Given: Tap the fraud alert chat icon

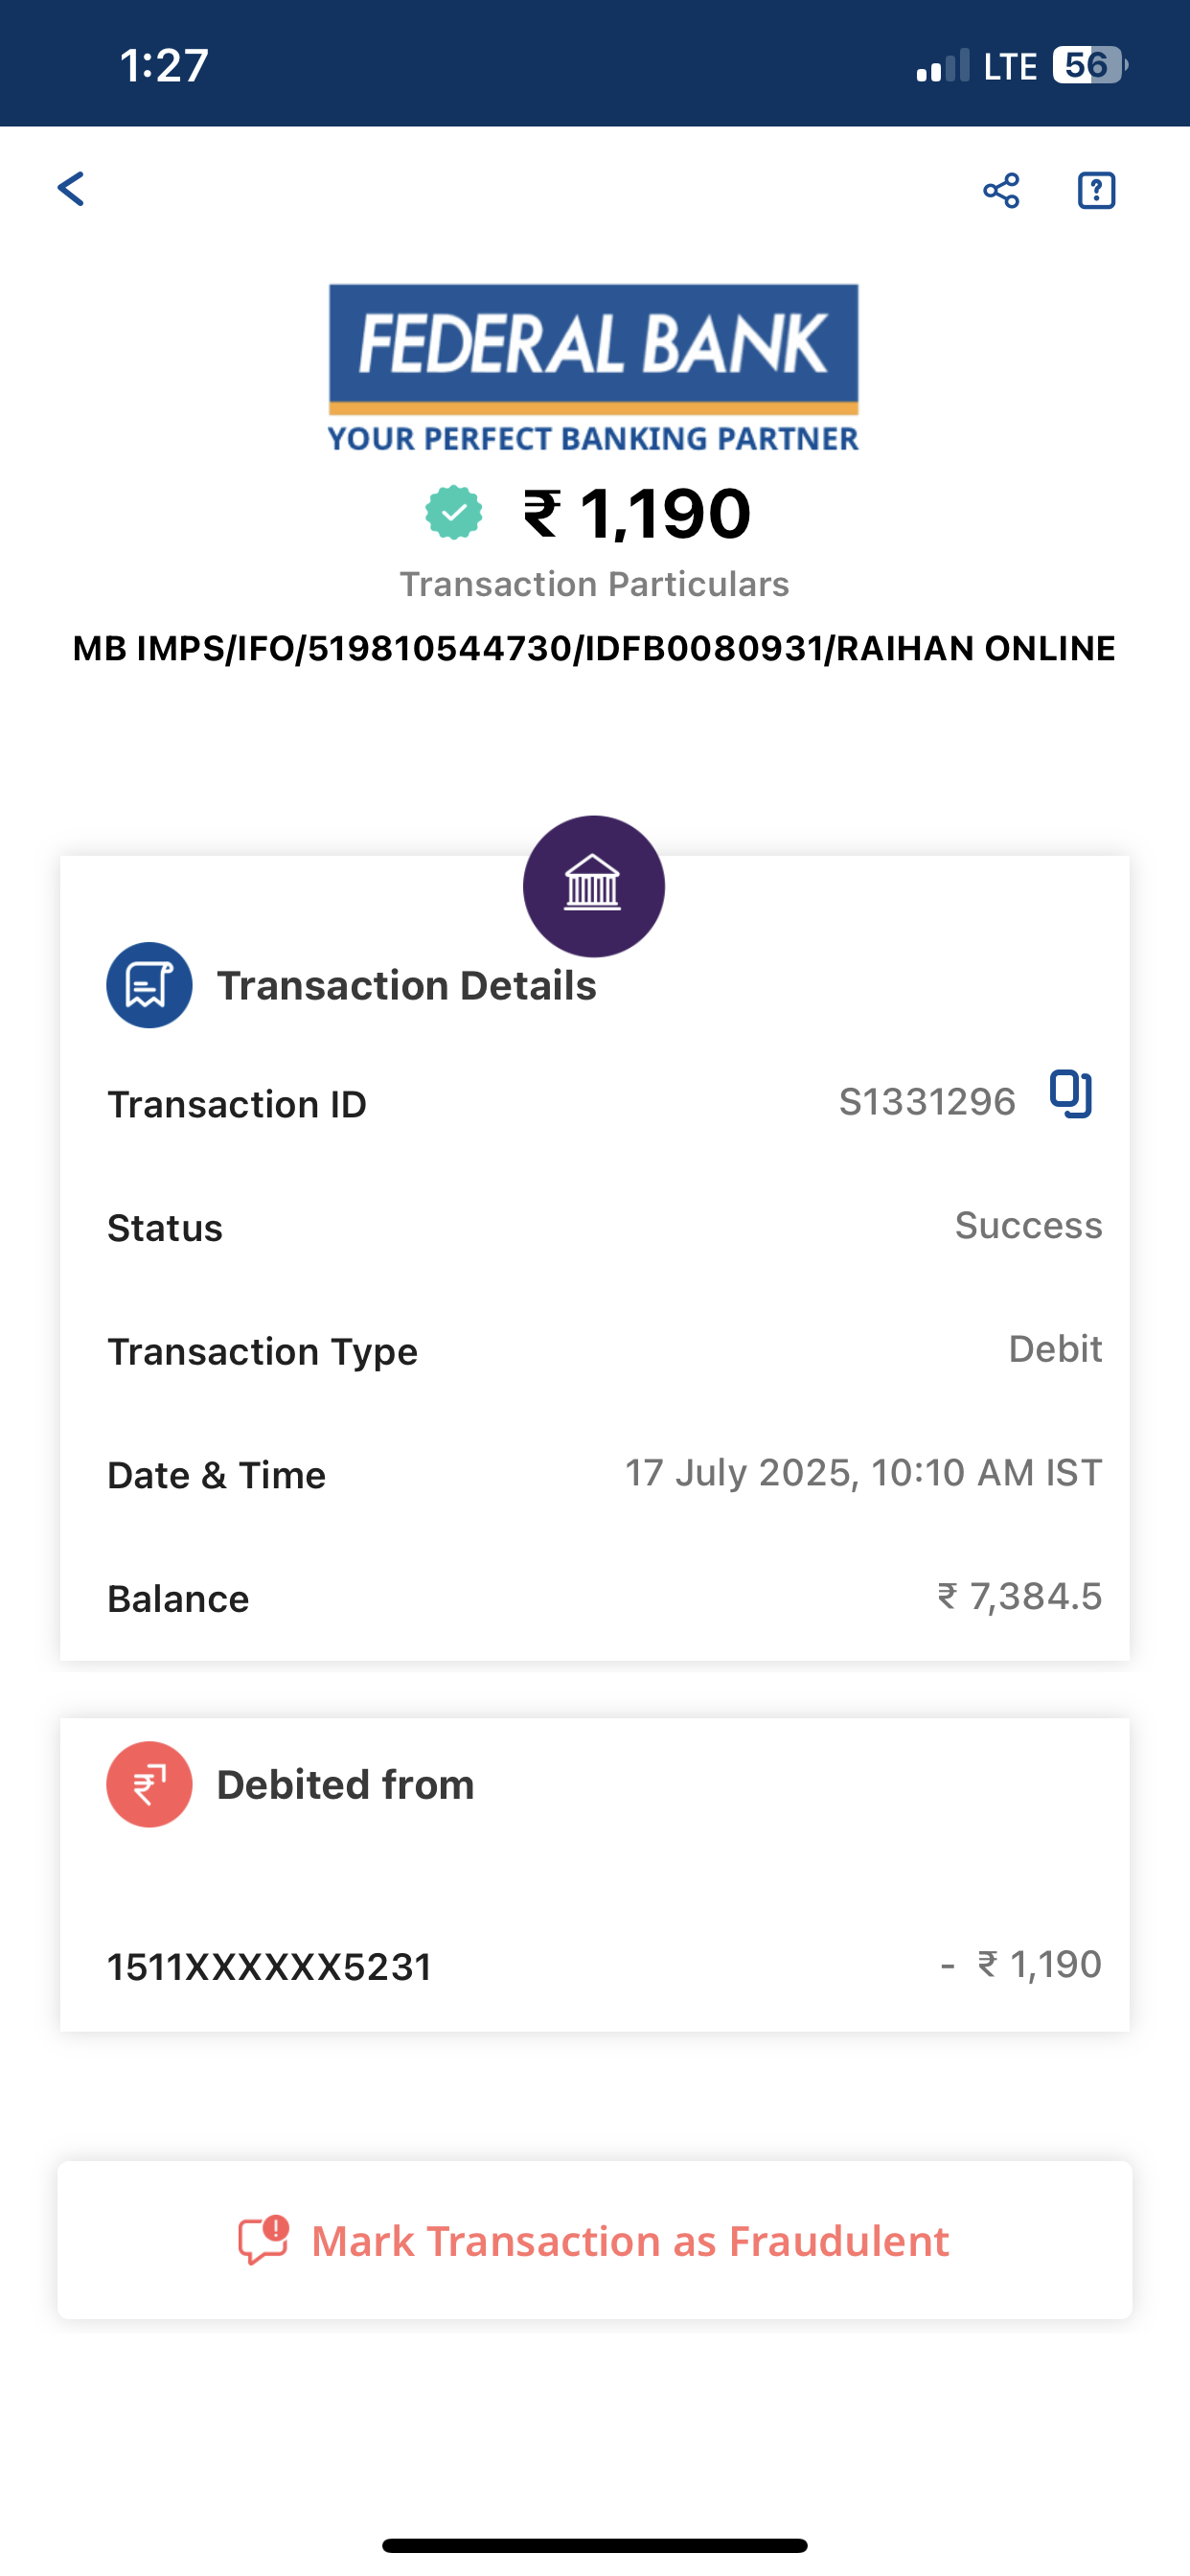Looking at the screenshot, I should 263,2241.
